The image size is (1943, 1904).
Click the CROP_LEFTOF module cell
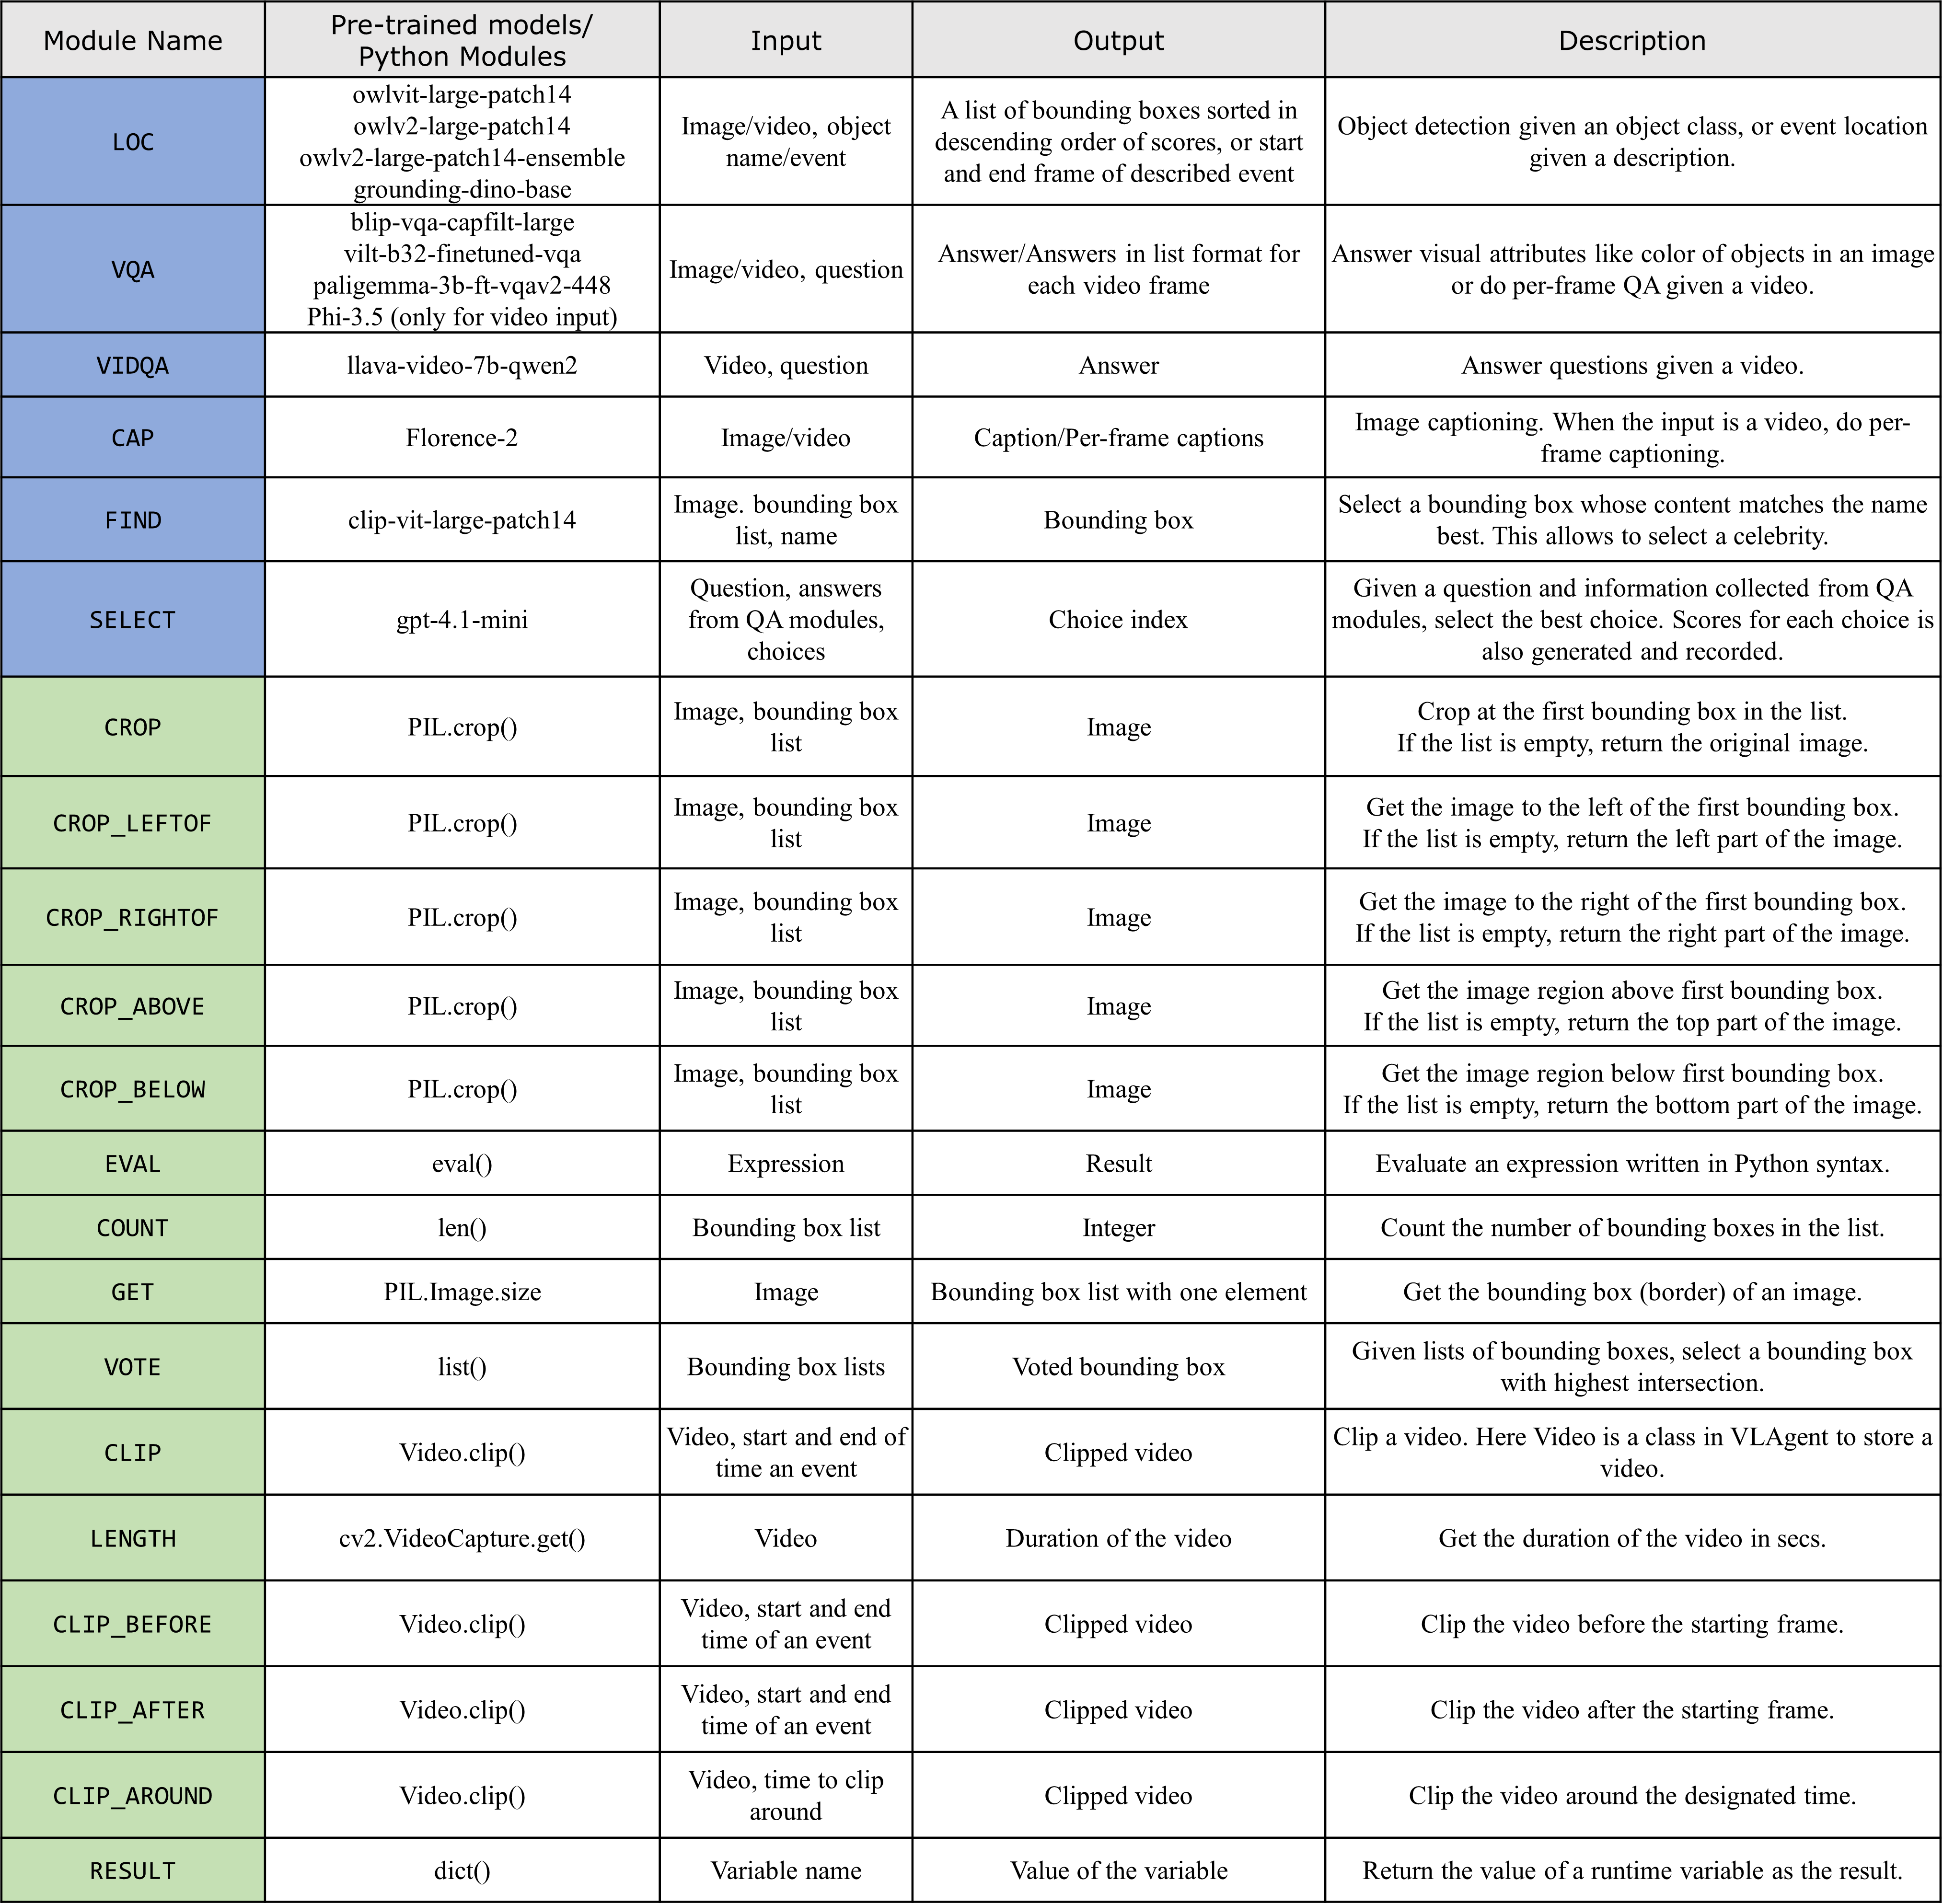click(133, 823)
